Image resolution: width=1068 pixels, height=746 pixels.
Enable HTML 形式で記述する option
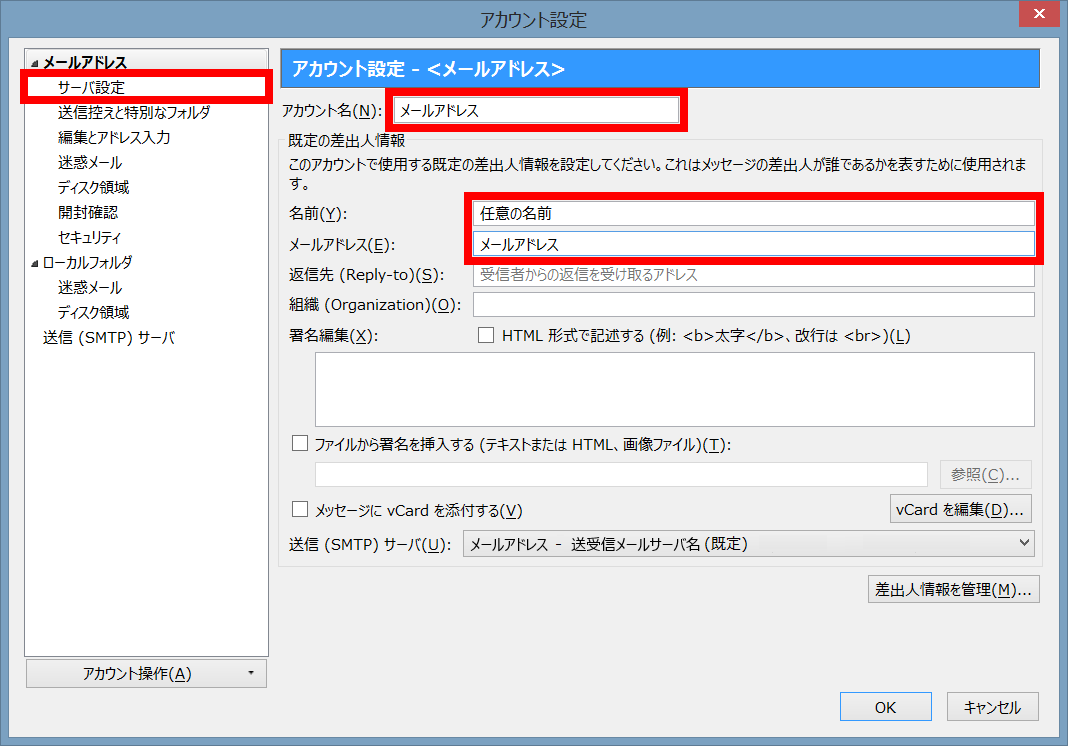[487, 336]
